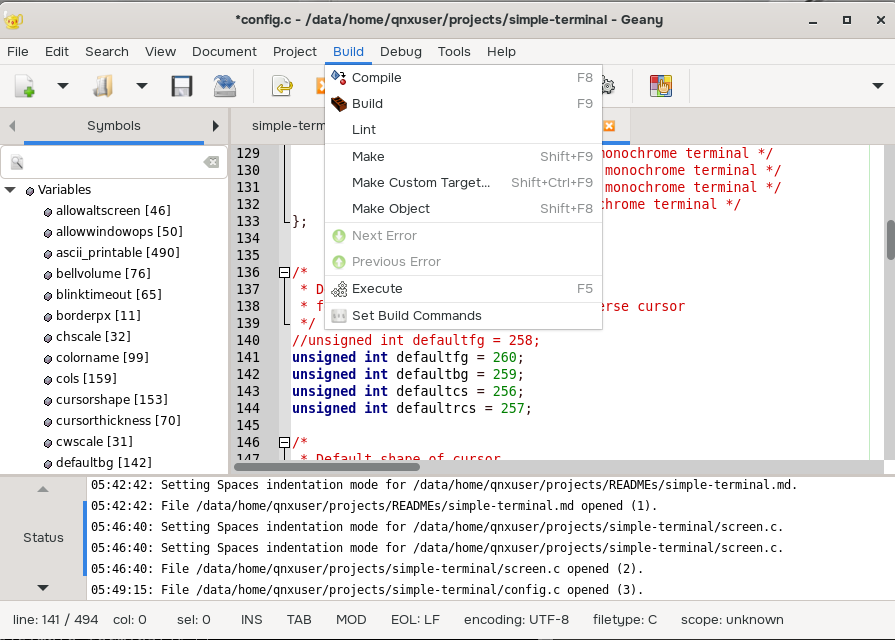Click the New file toolbar icon

click(x=25, y=87)
